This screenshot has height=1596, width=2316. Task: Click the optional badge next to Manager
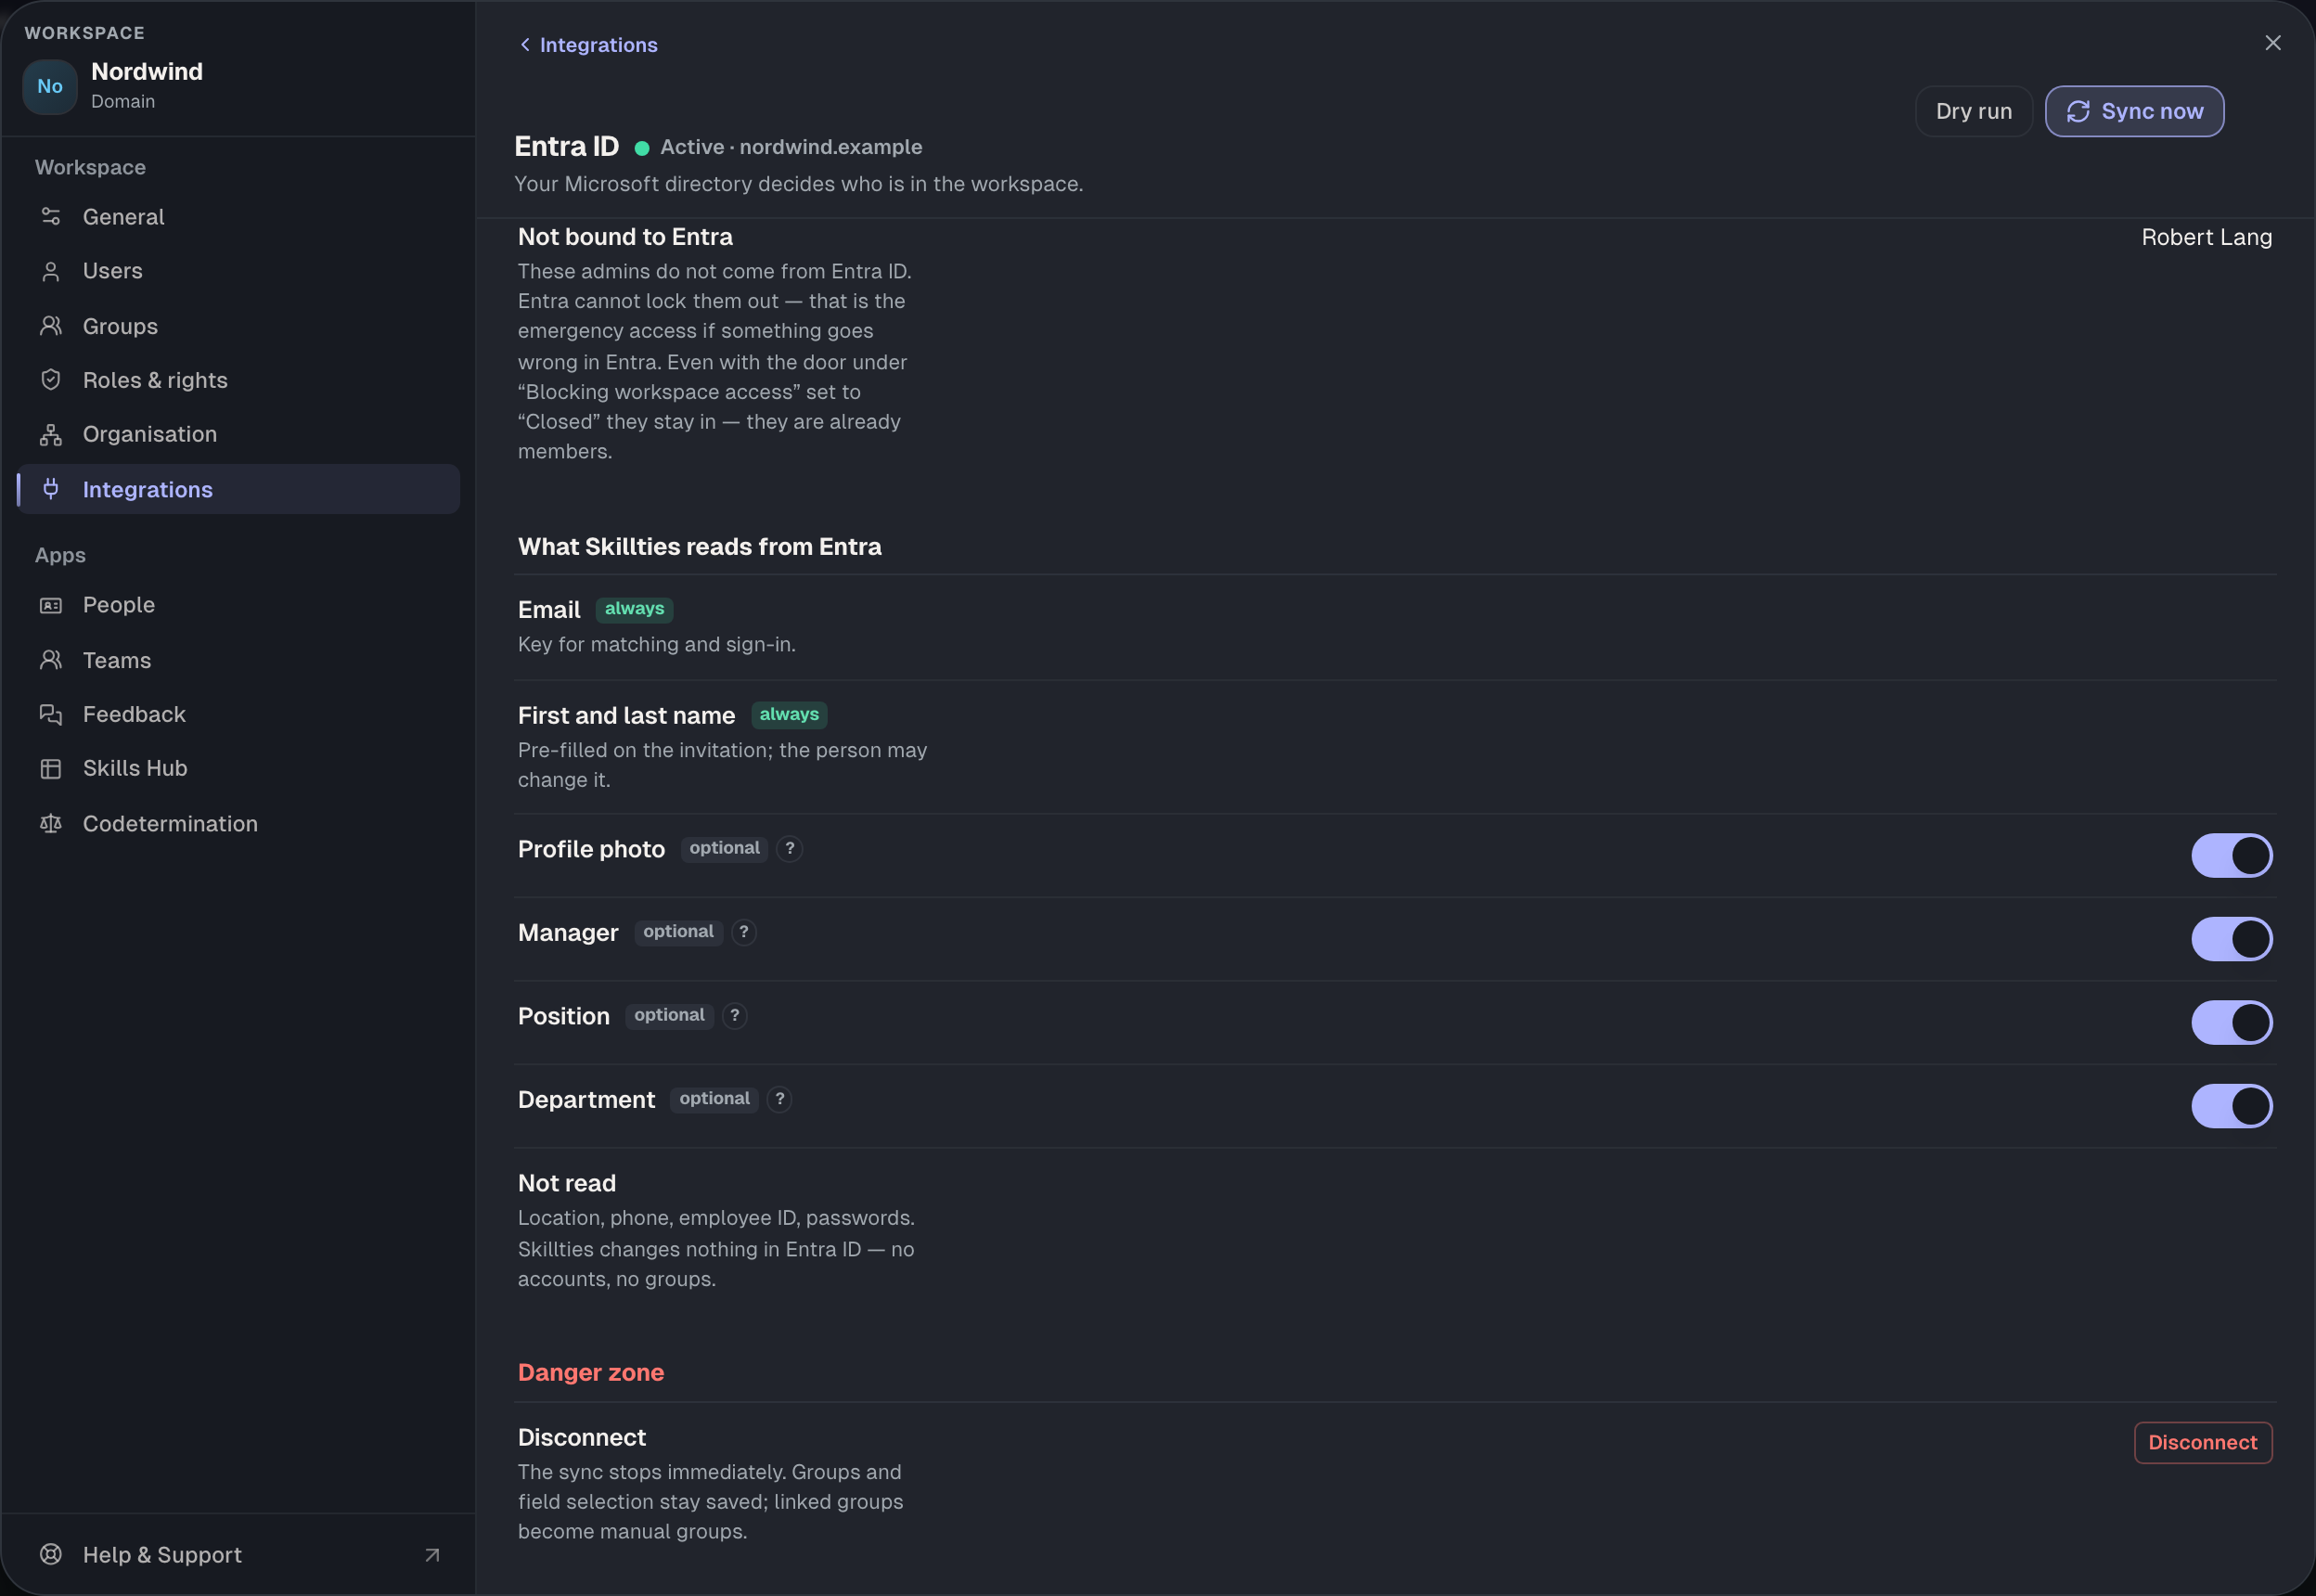point(678,932)
